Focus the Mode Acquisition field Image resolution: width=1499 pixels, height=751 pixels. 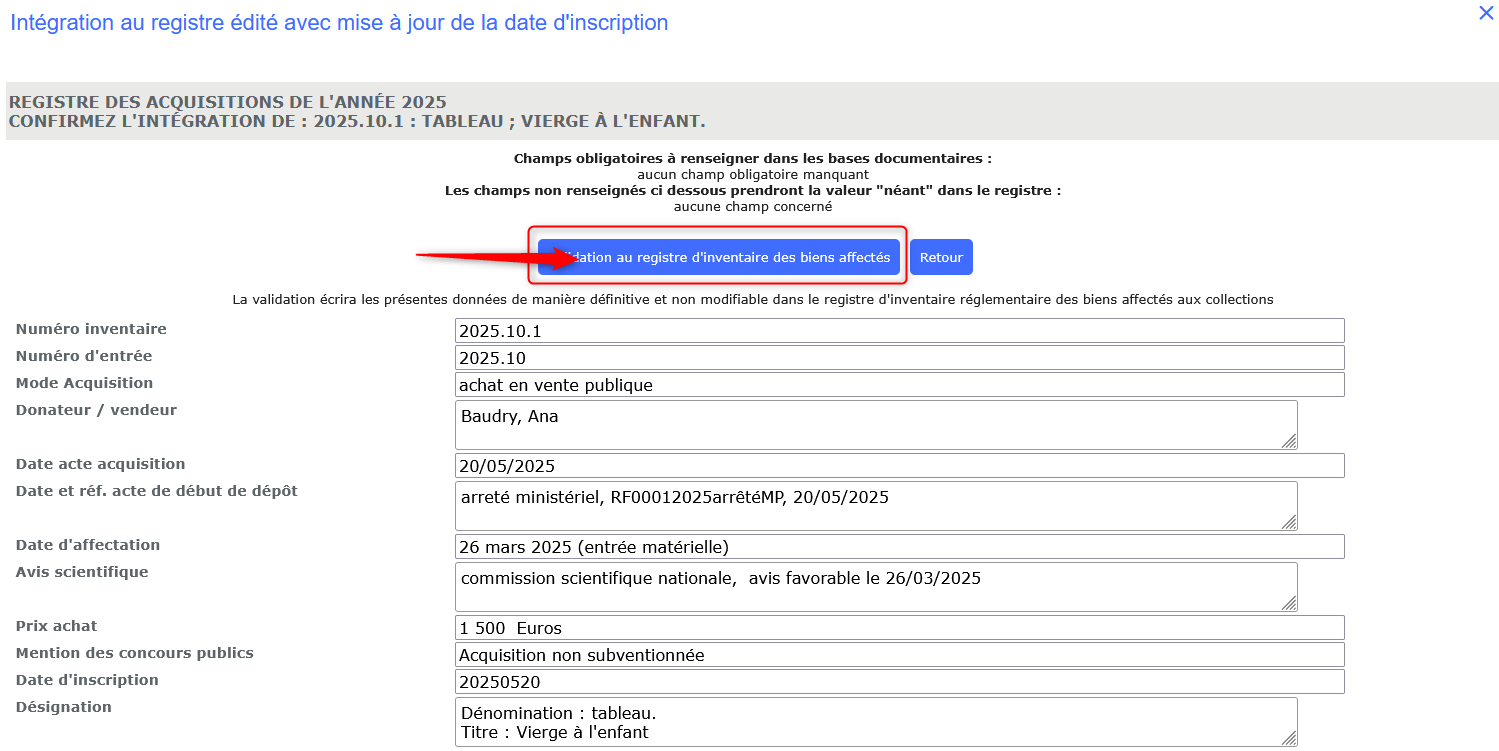[x=899, y=385]
